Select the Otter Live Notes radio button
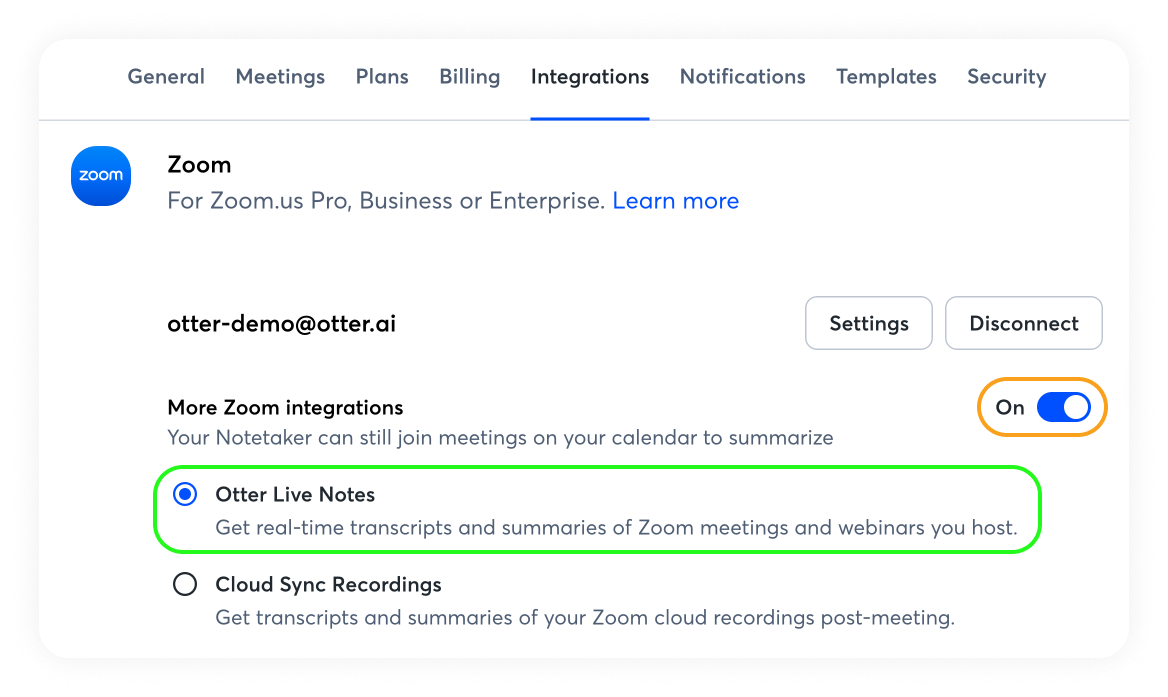Screen dimensions: 1168x697 (185, 495)
